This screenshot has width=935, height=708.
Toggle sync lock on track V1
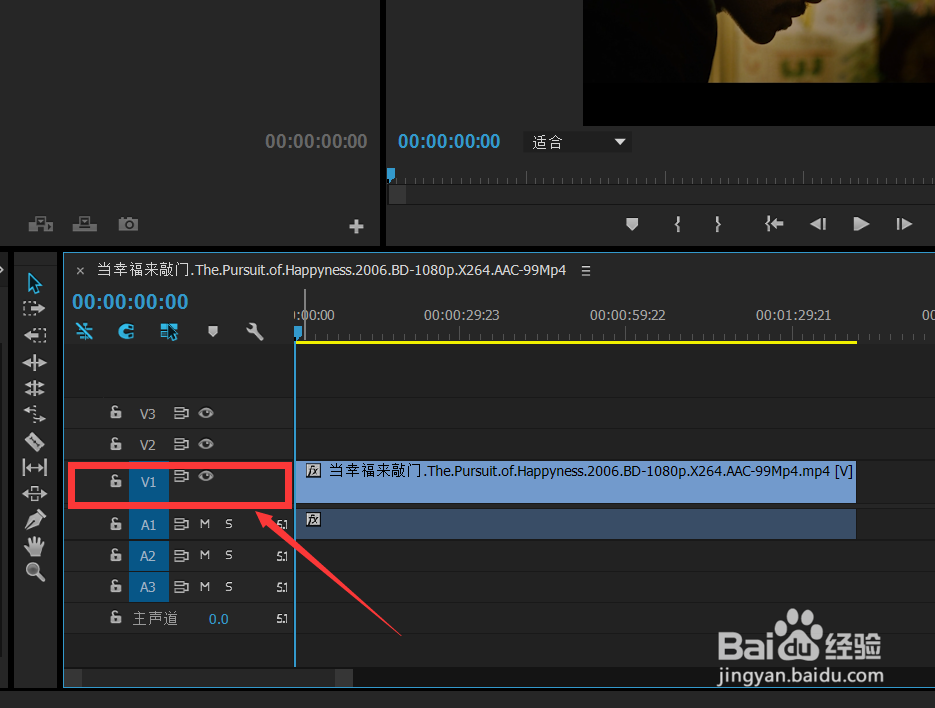coord(181,476)
